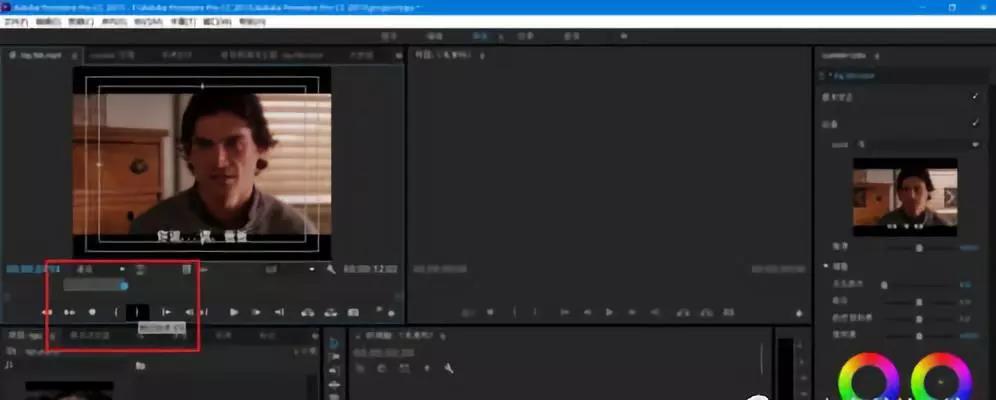The width and height of the screenshot is (996, 400).
Task: Switch to the Effects workspace tab
Action: pyautogui.click(x=525, y=37)
